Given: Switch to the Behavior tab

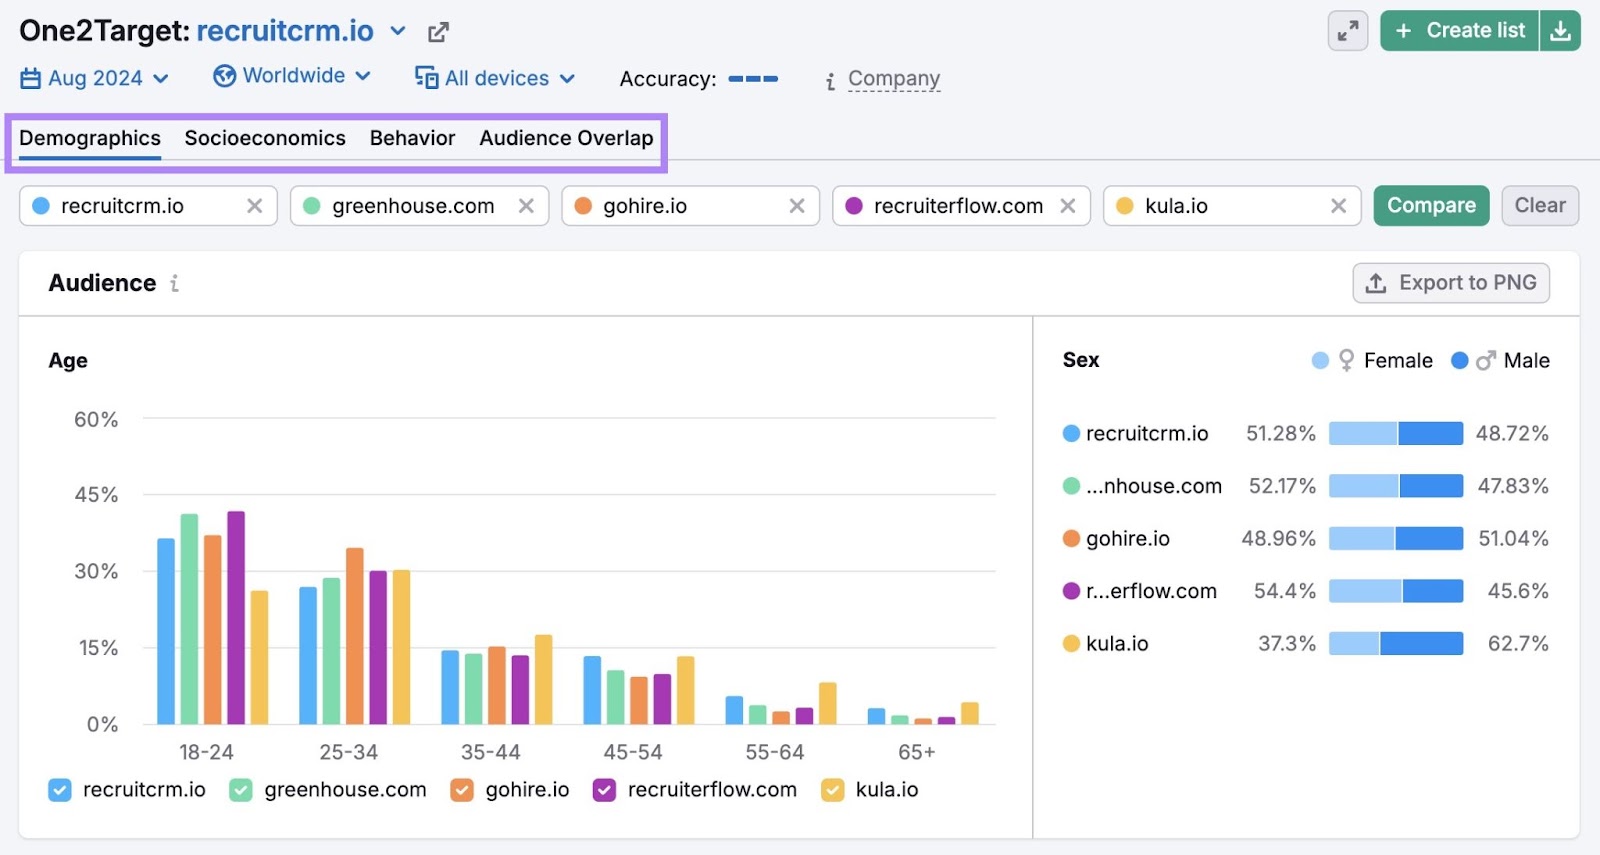Looking at the screenshot, I should pos(412,138).
